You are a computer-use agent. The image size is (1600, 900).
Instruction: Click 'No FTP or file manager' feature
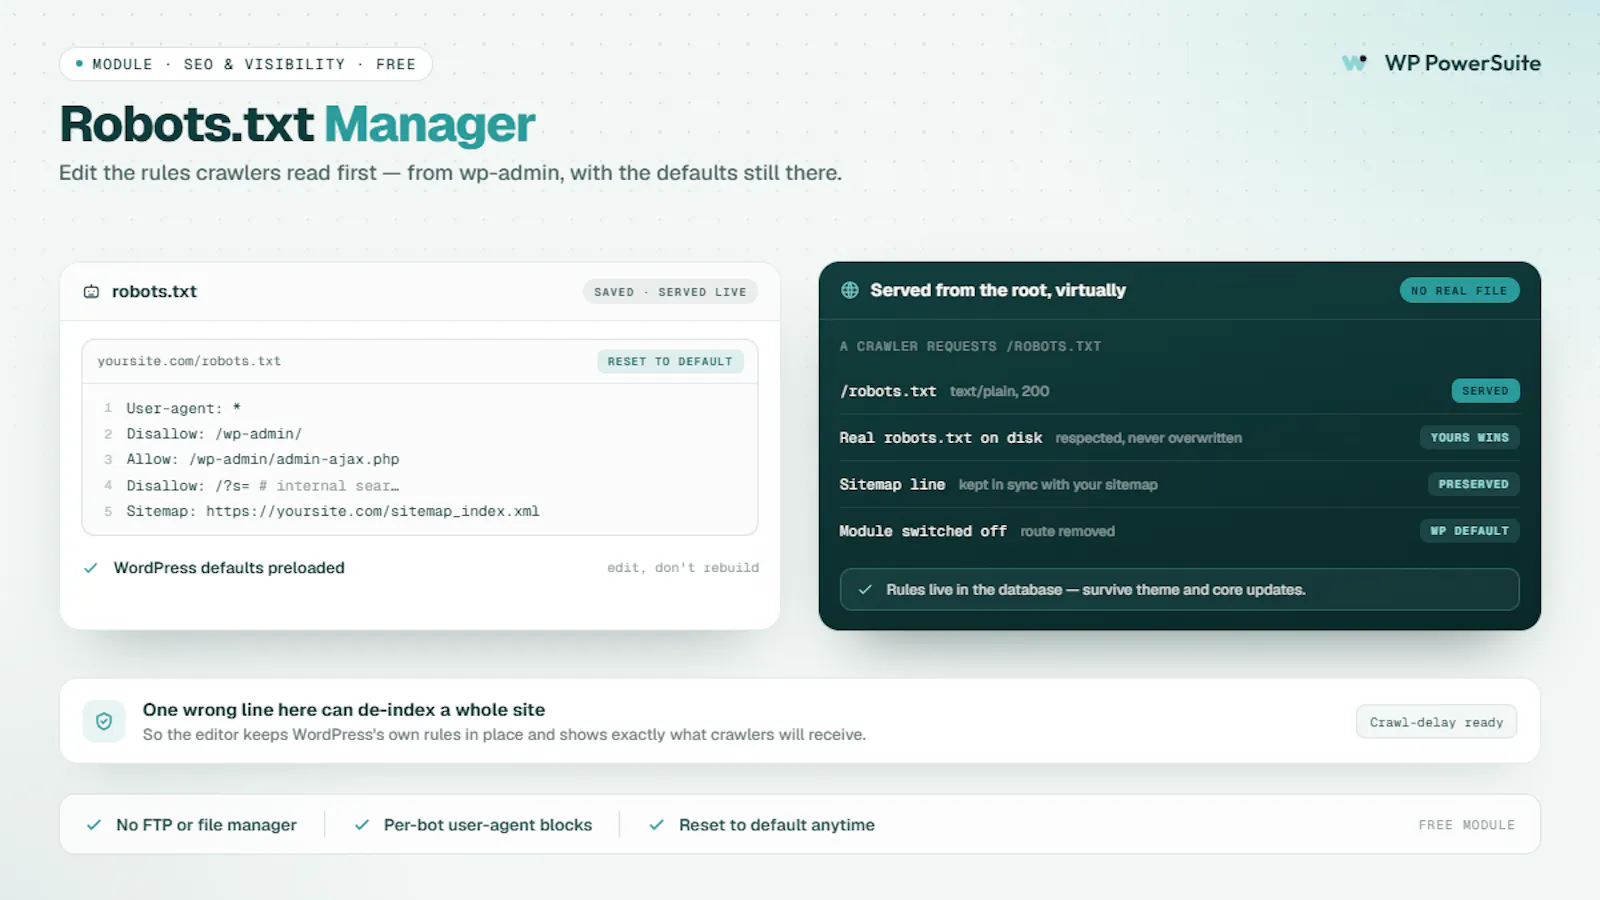[206, 825]
